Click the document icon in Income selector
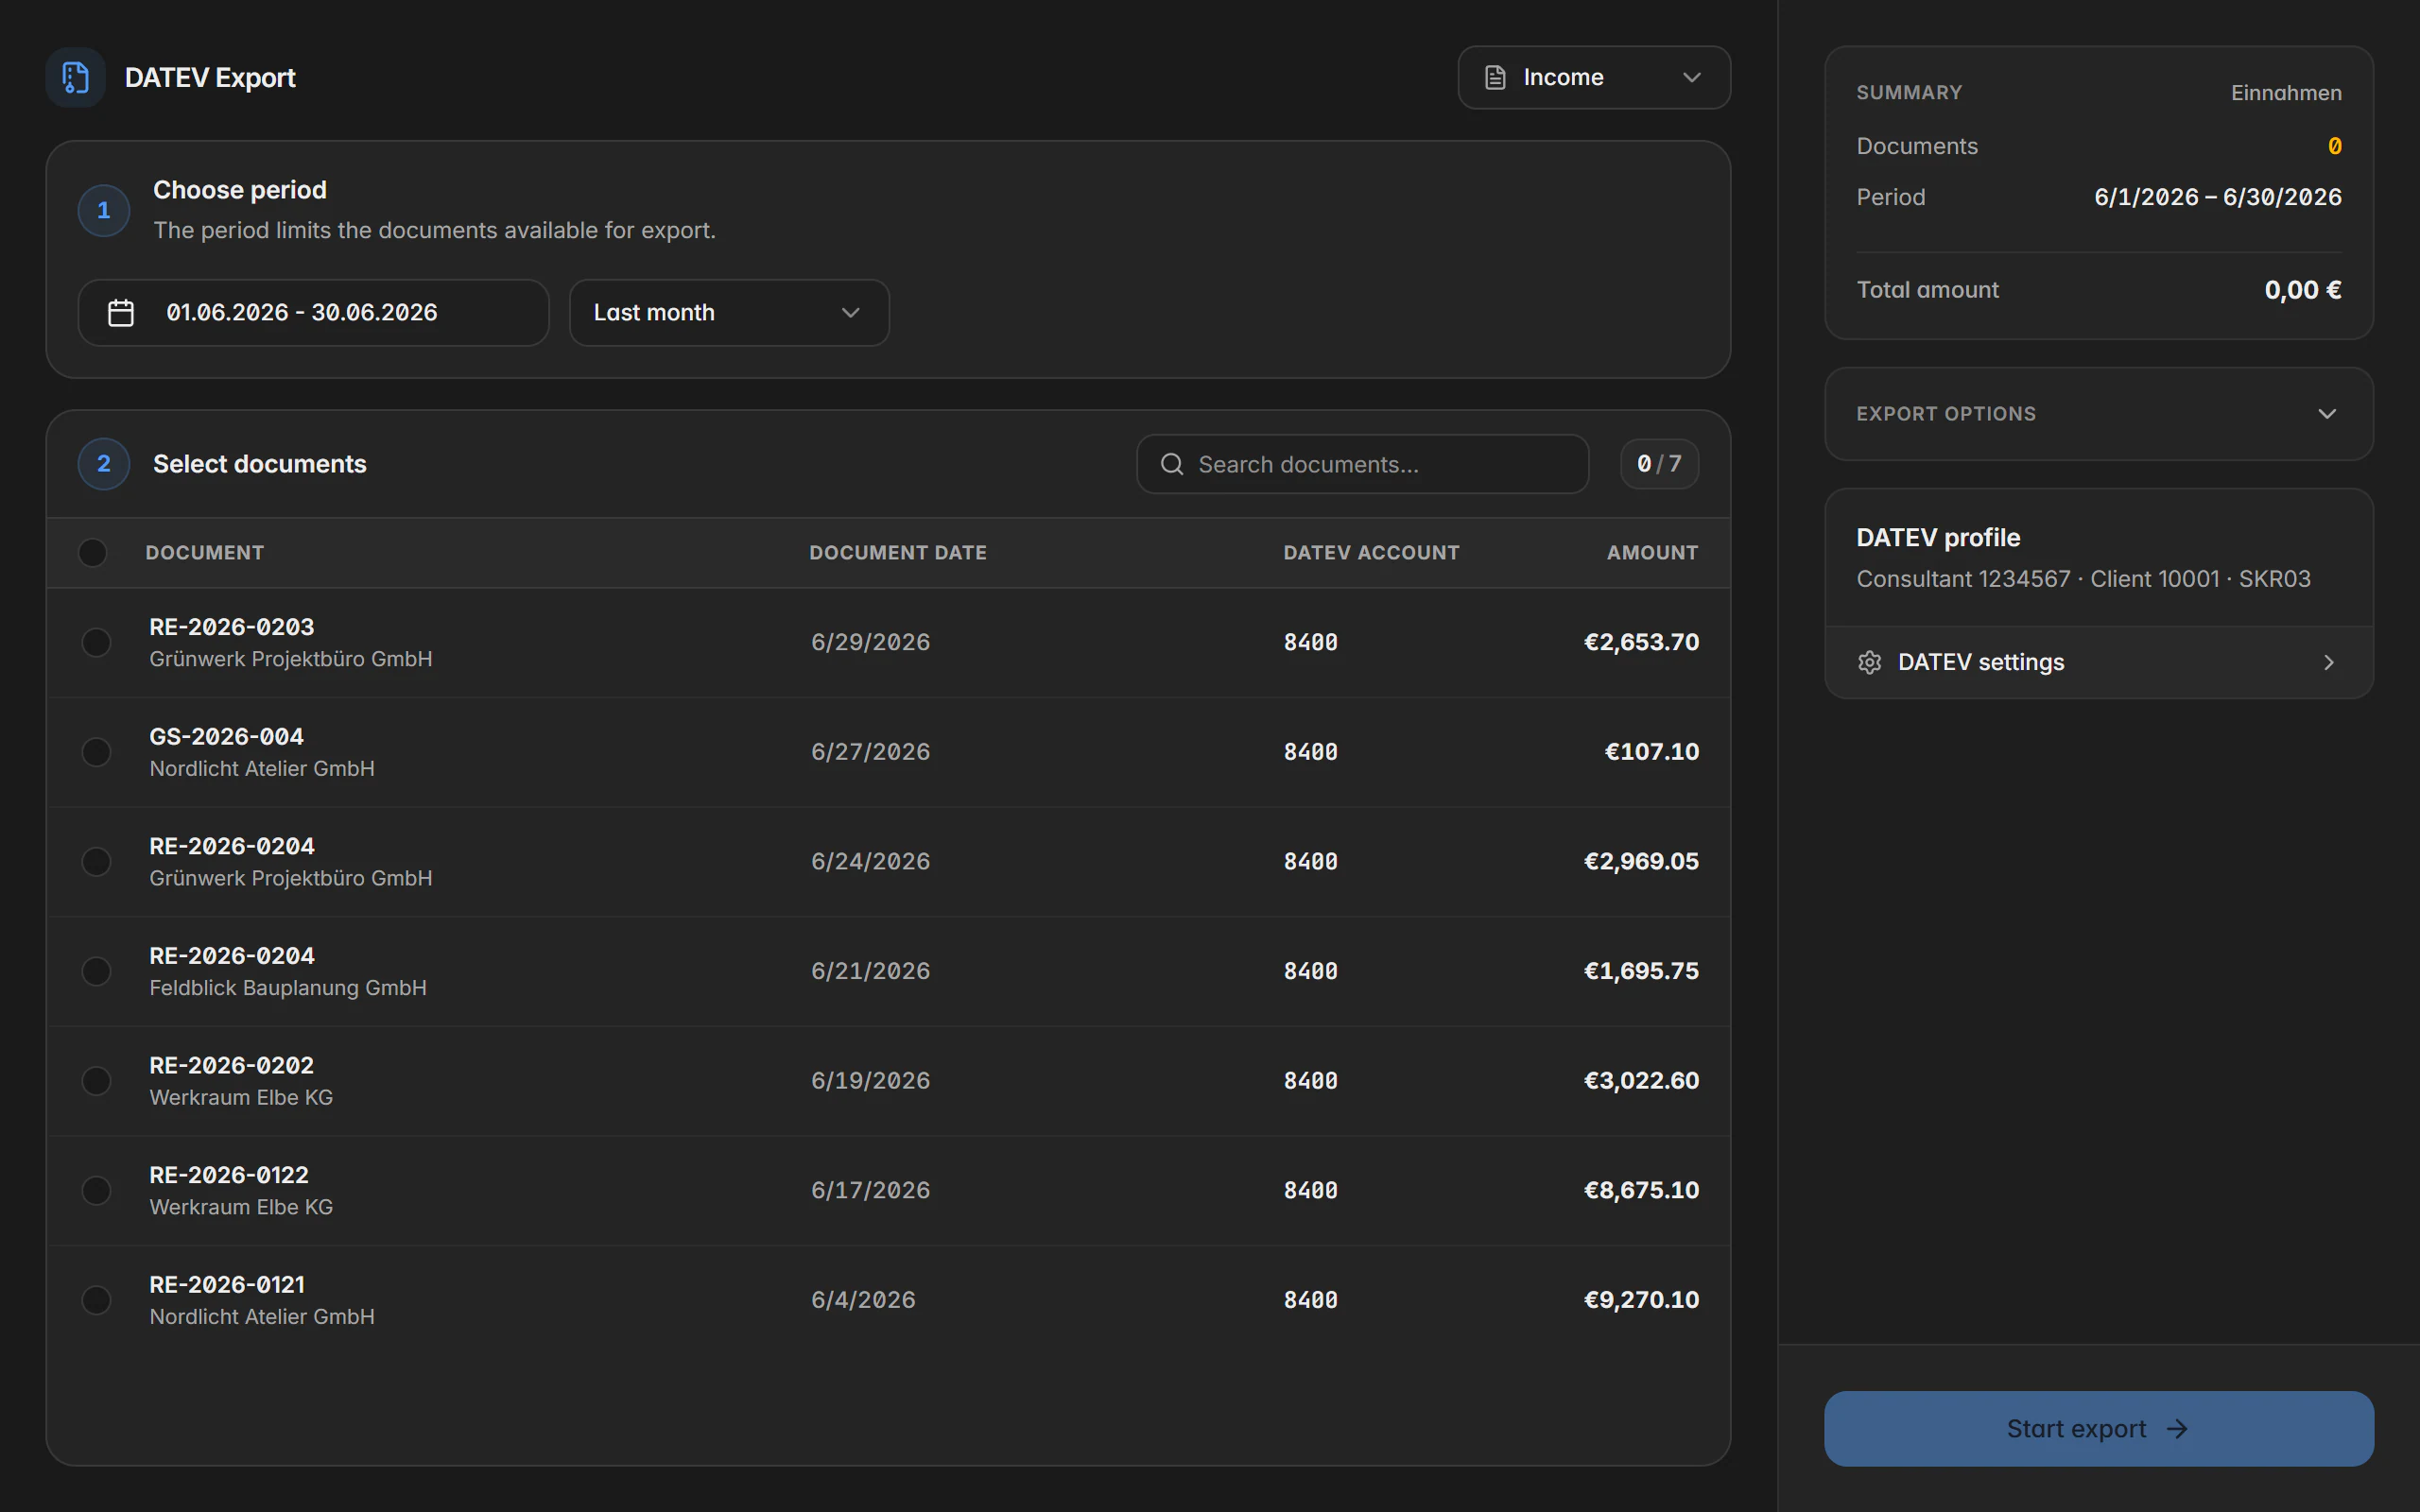This screenshot has height=1512, width=2420. click(1495, 77)
